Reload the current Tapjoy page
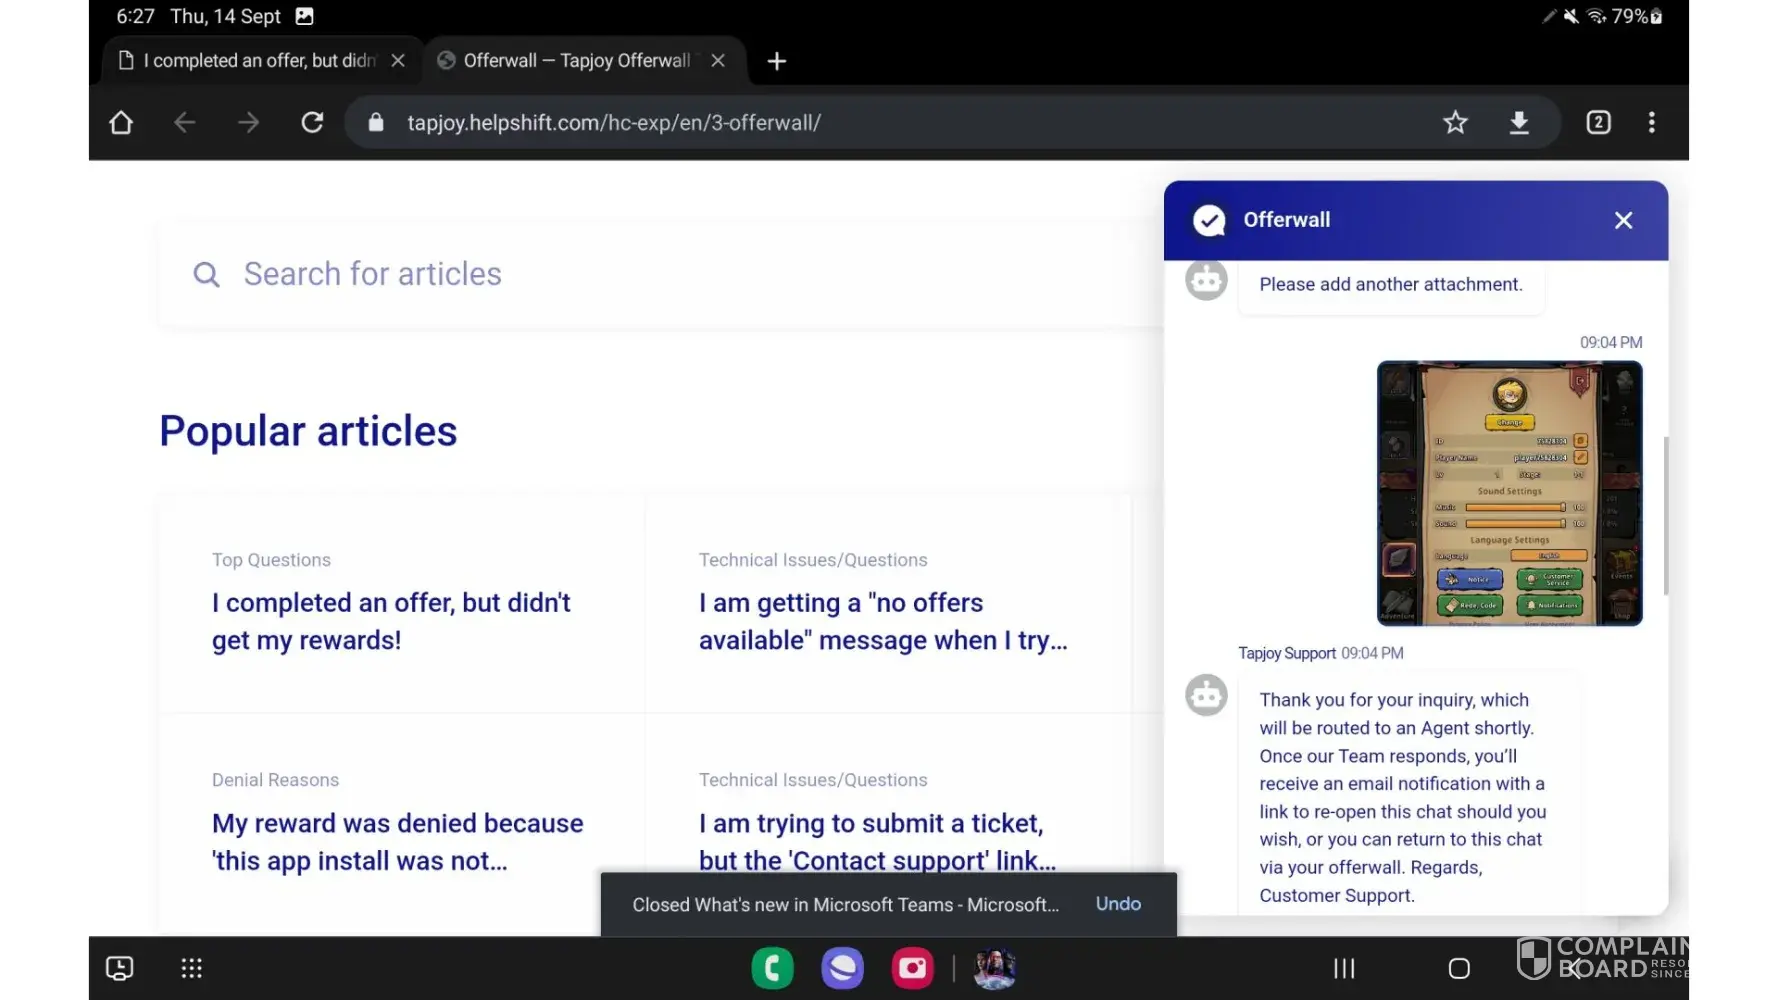The image size is (1778, 1000). click(312, 122)
